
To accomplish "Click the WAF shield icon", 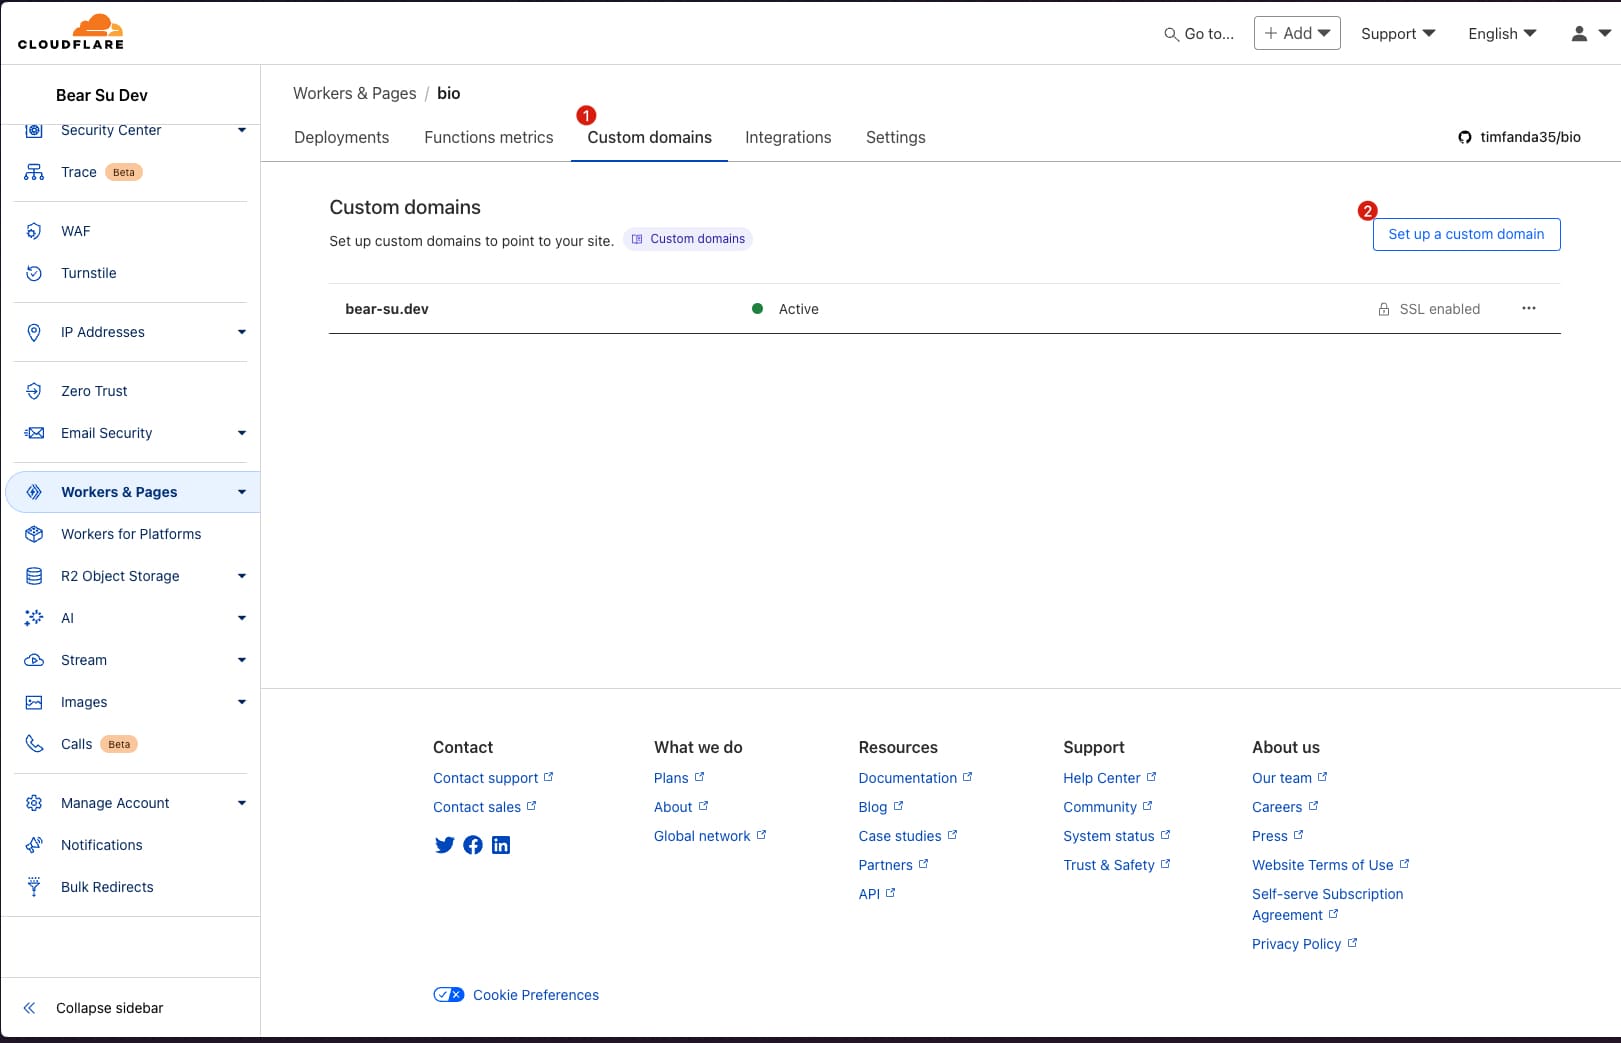I will [34, 231].
